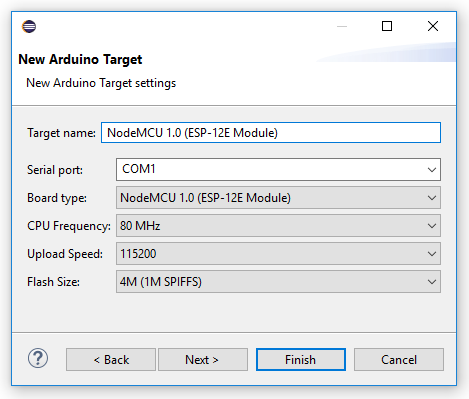Image resolution: width=469 pixels, height=399 pixels.
Task: Click the 'Serial port:' label
Action: (x=55, y=170)
